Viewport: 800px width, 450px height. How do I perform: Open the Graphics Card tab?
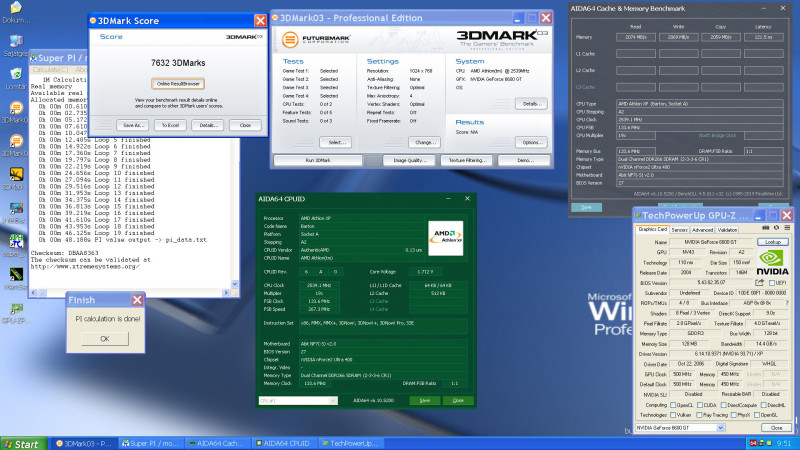653,230
